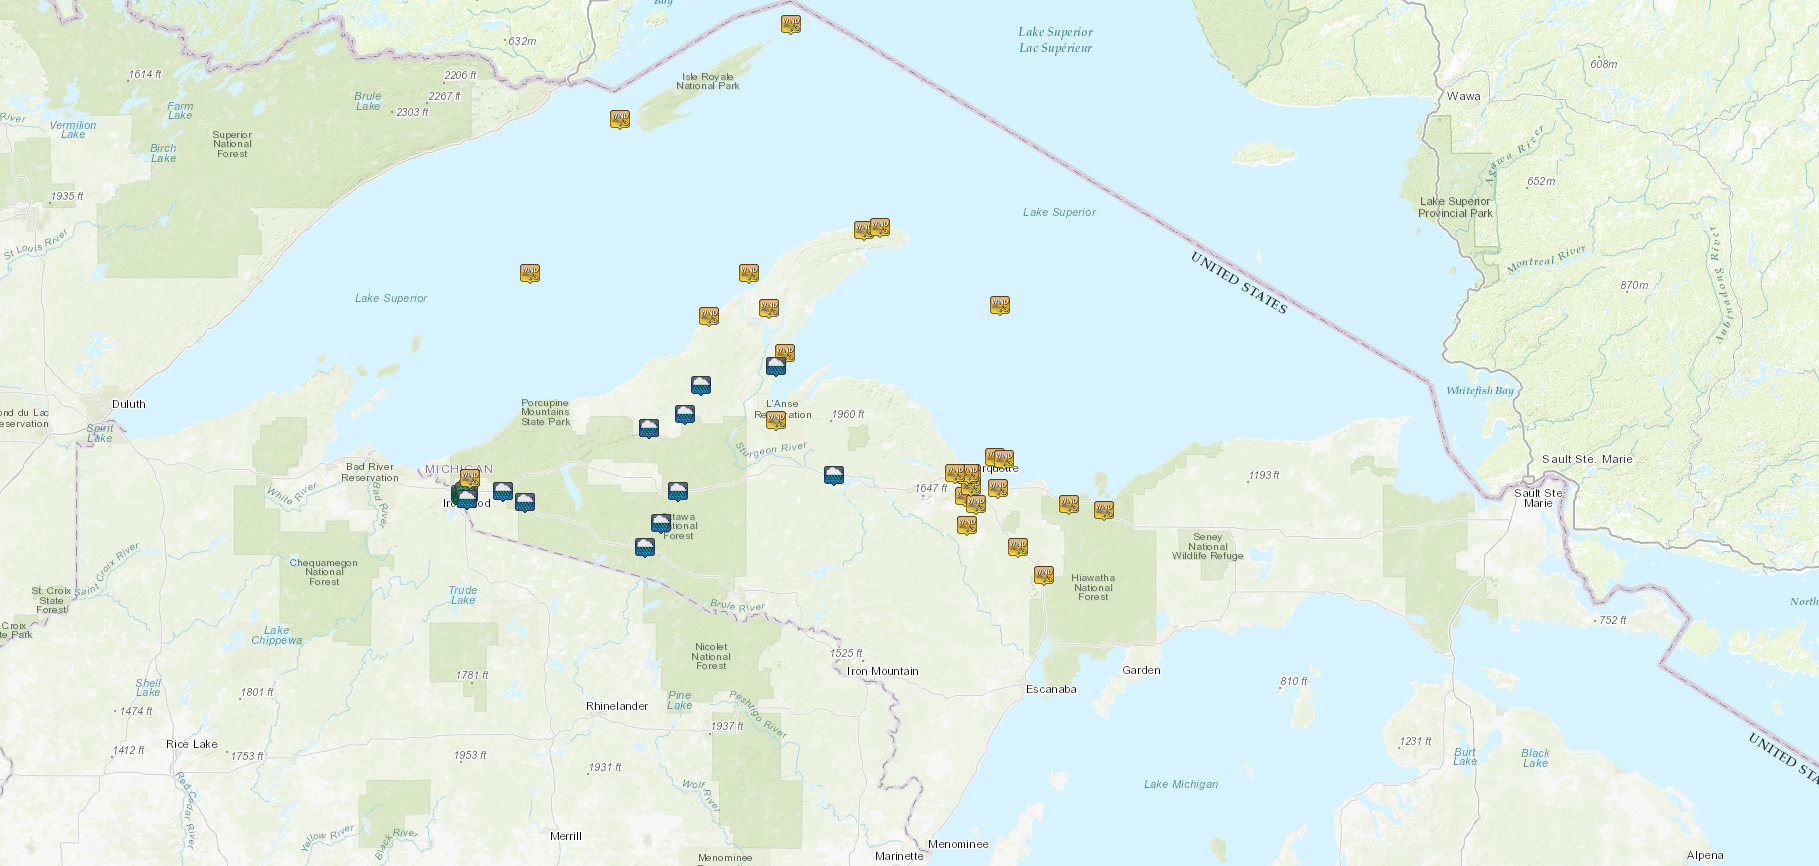1819x866 pixels.
Task: Click the Lac Supérieur label
Action: click(1055, 47)
